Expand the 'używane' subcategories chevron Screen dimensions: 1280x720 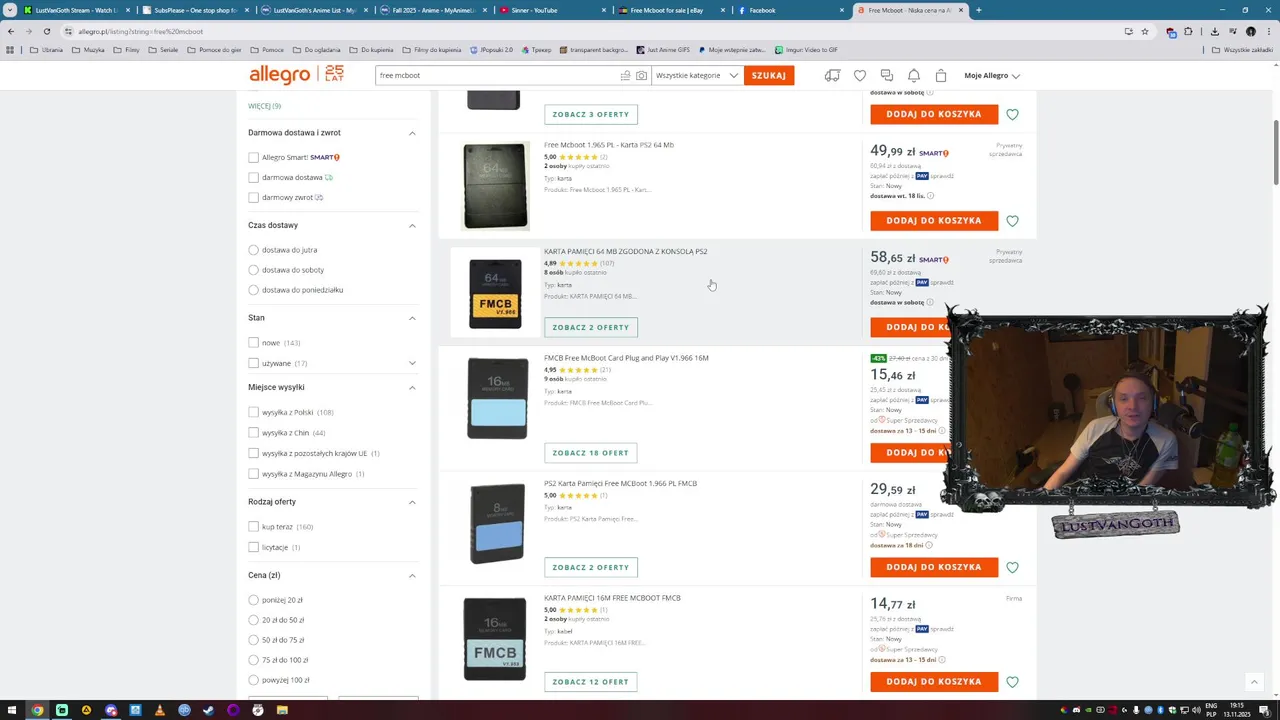point(412,363)
